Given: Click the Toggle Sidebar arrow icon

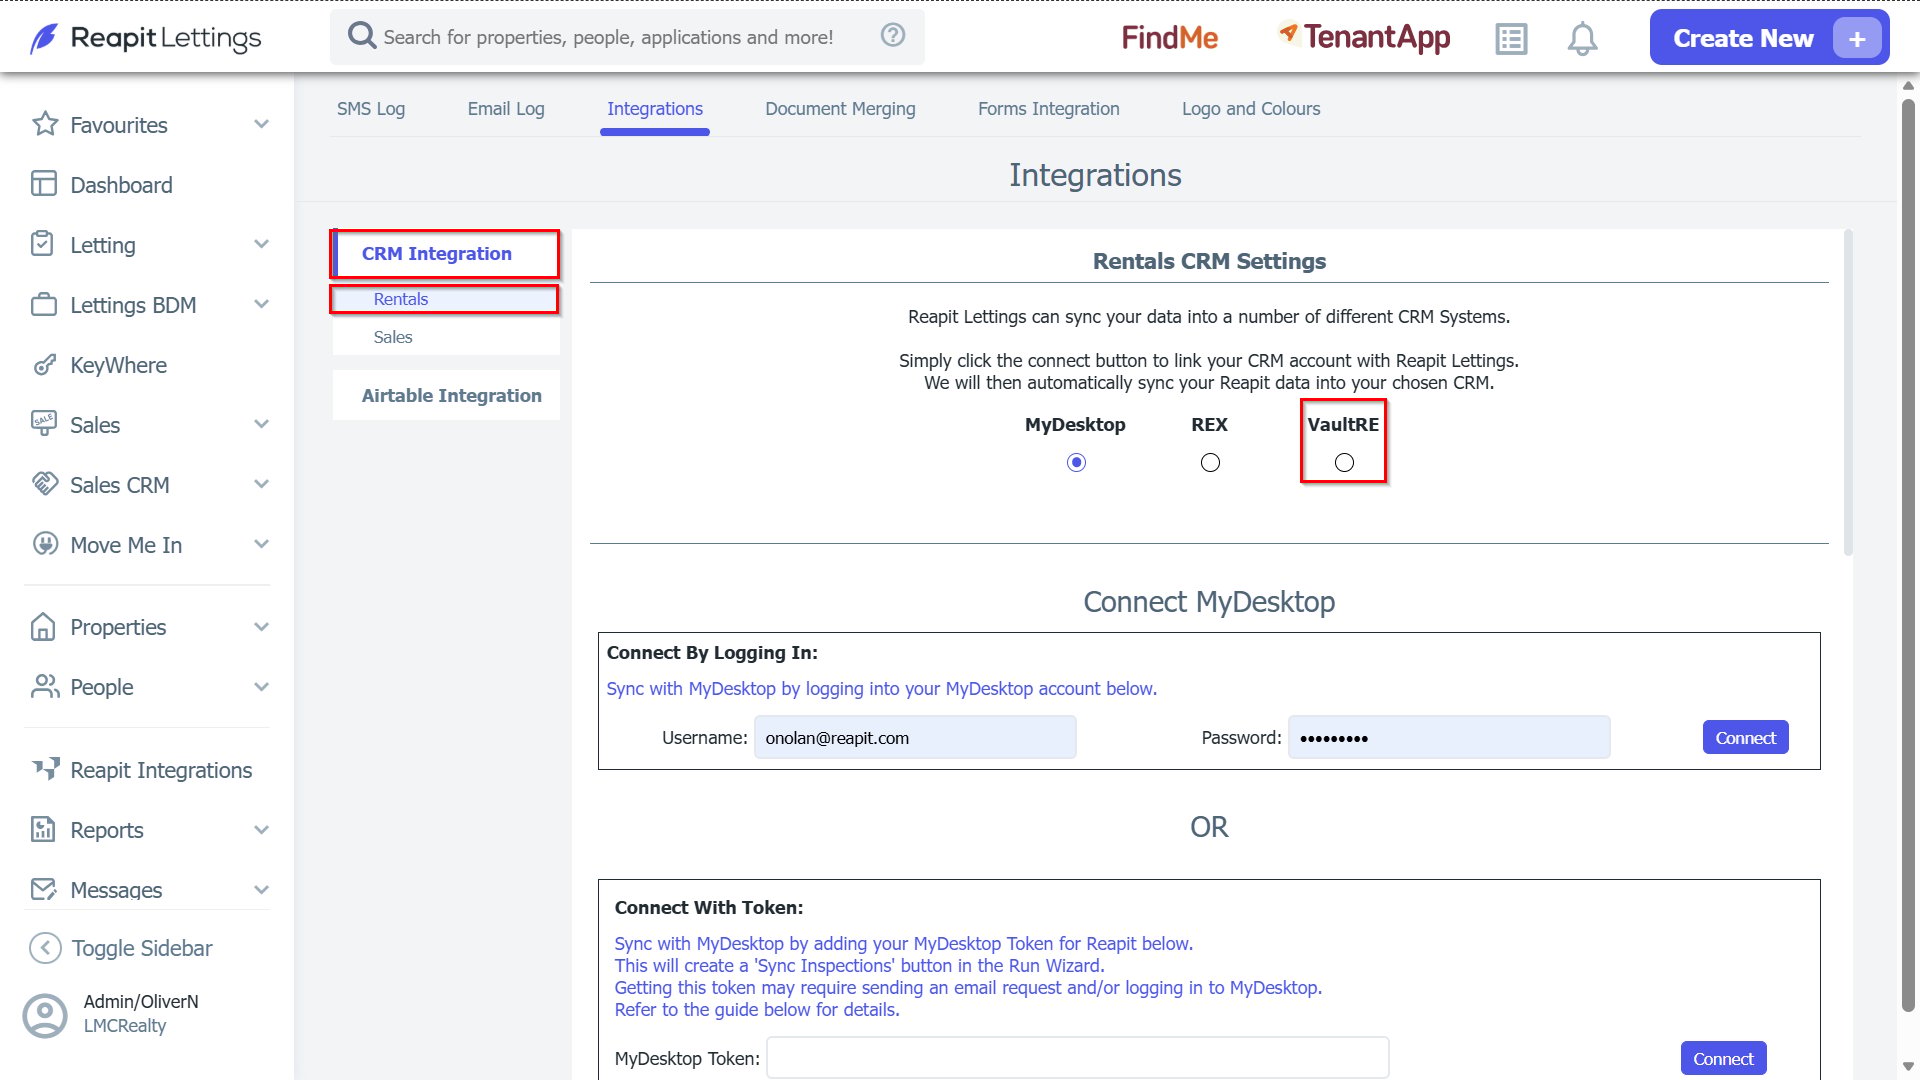Looking at the screenshot, I should (x=45, y=948).
